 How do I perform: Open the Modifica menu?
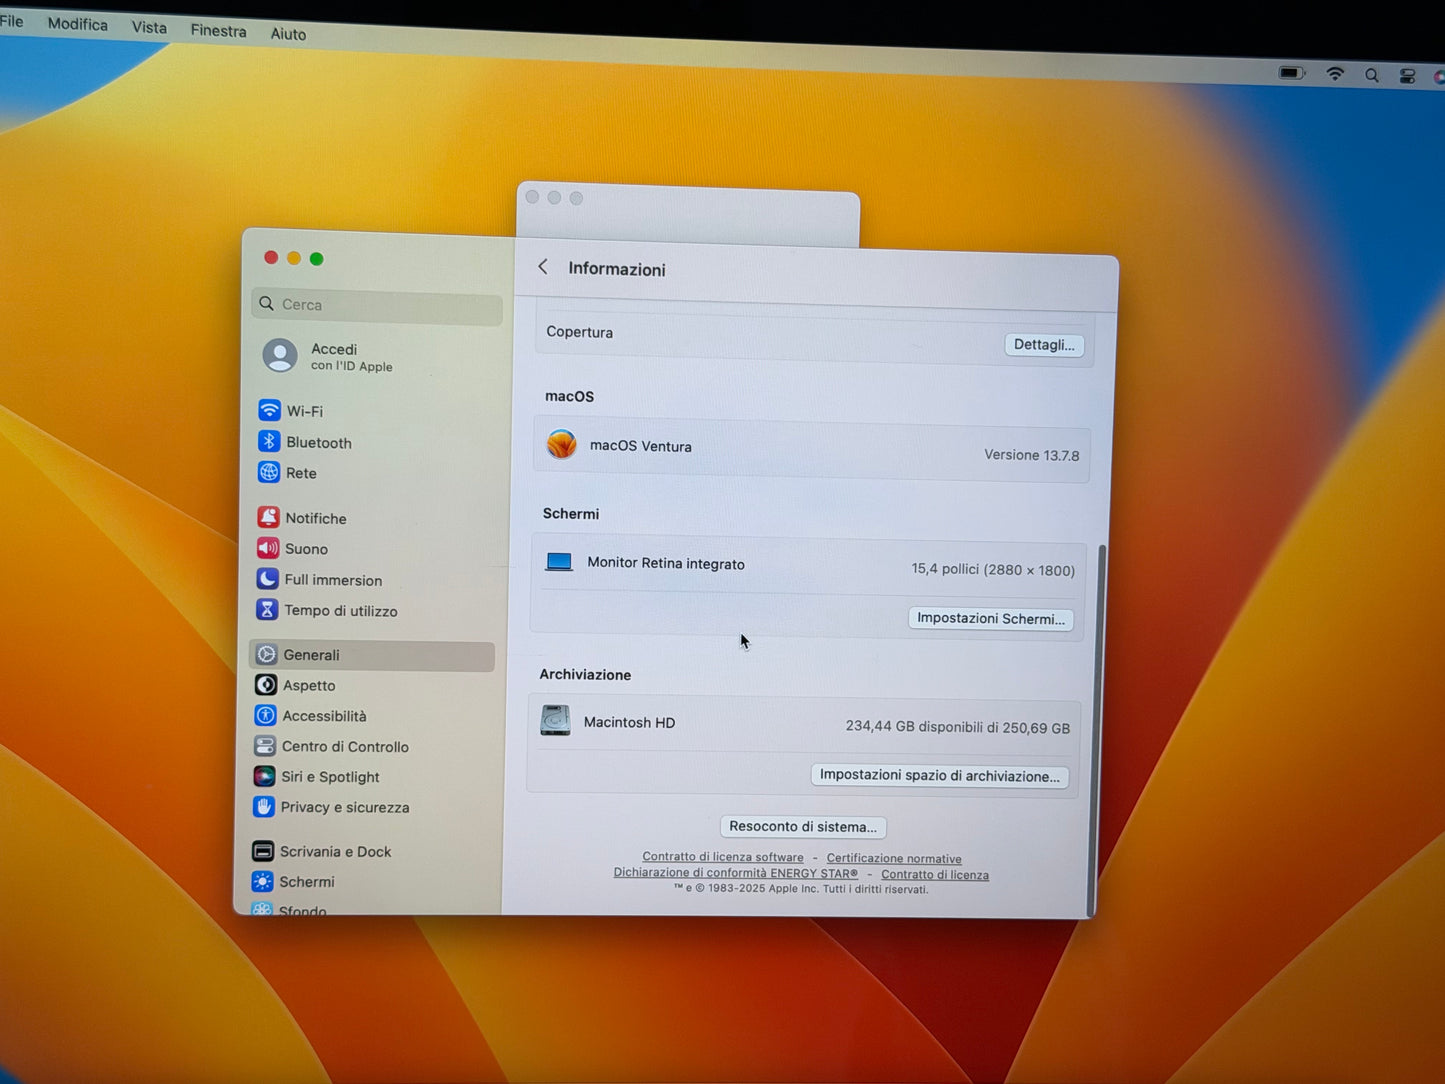point(78,24)
